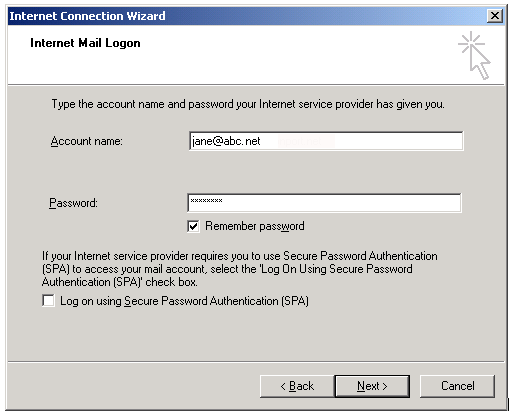Screen dimensions: 514x417
Task: Click the 'Remember password' label text
Action: tap(255, 226)
